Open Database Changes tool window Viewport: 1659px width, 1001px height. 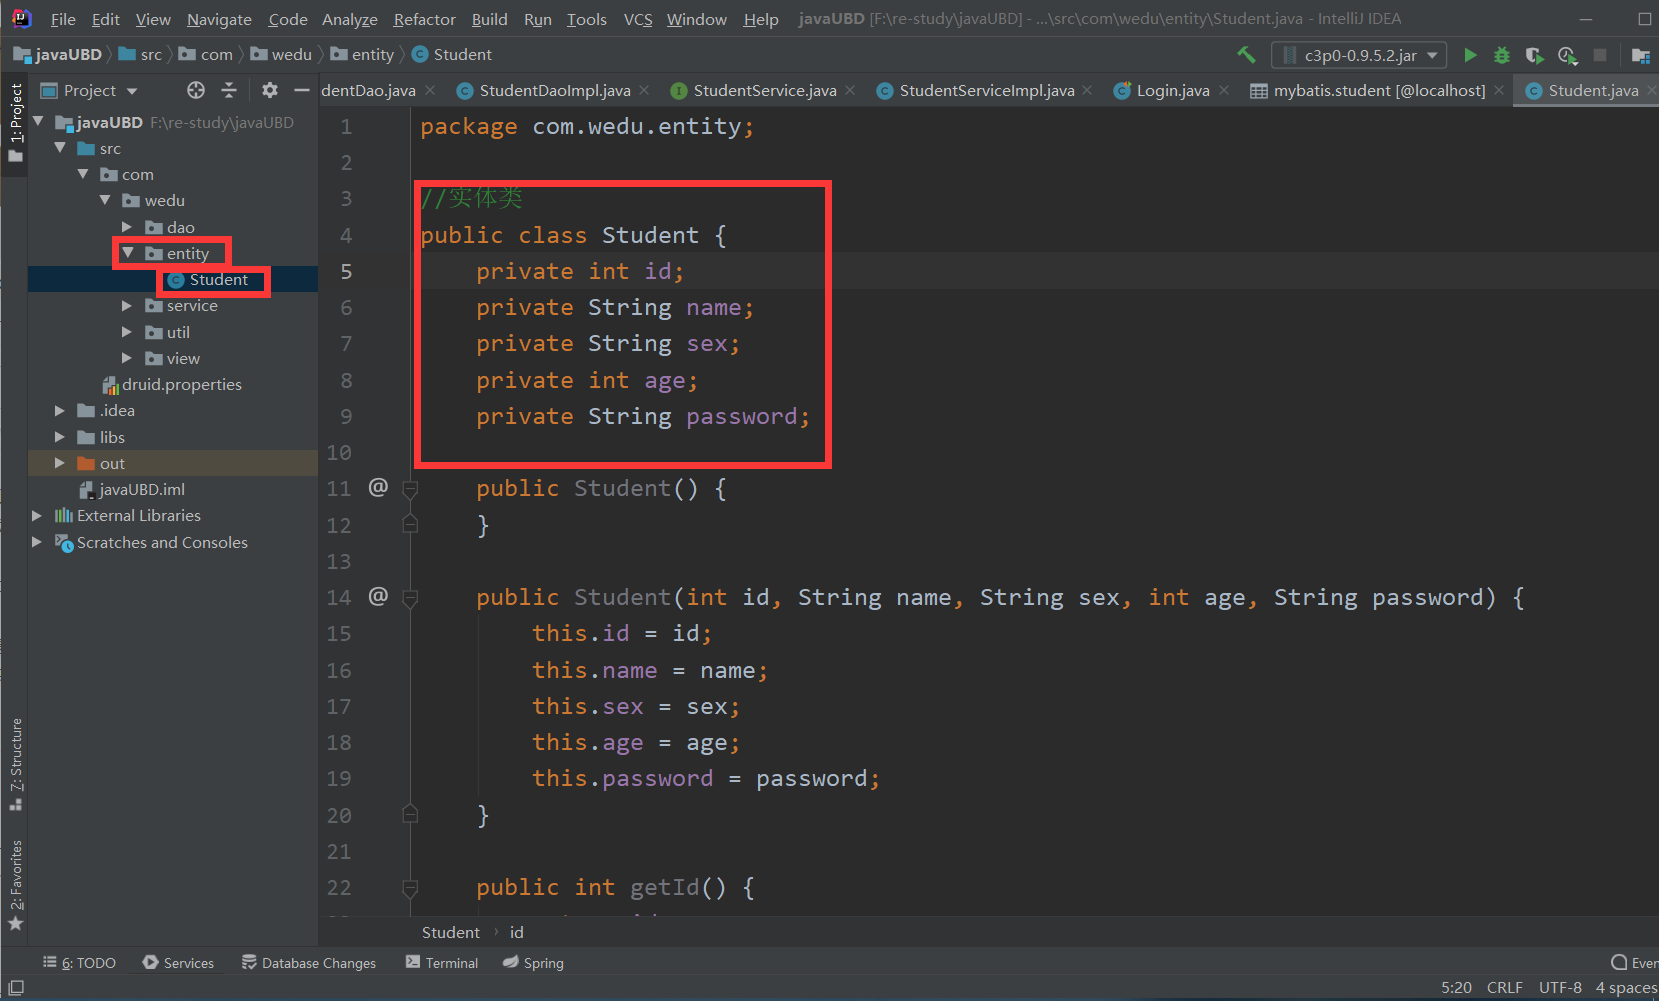tap(309, 963)
